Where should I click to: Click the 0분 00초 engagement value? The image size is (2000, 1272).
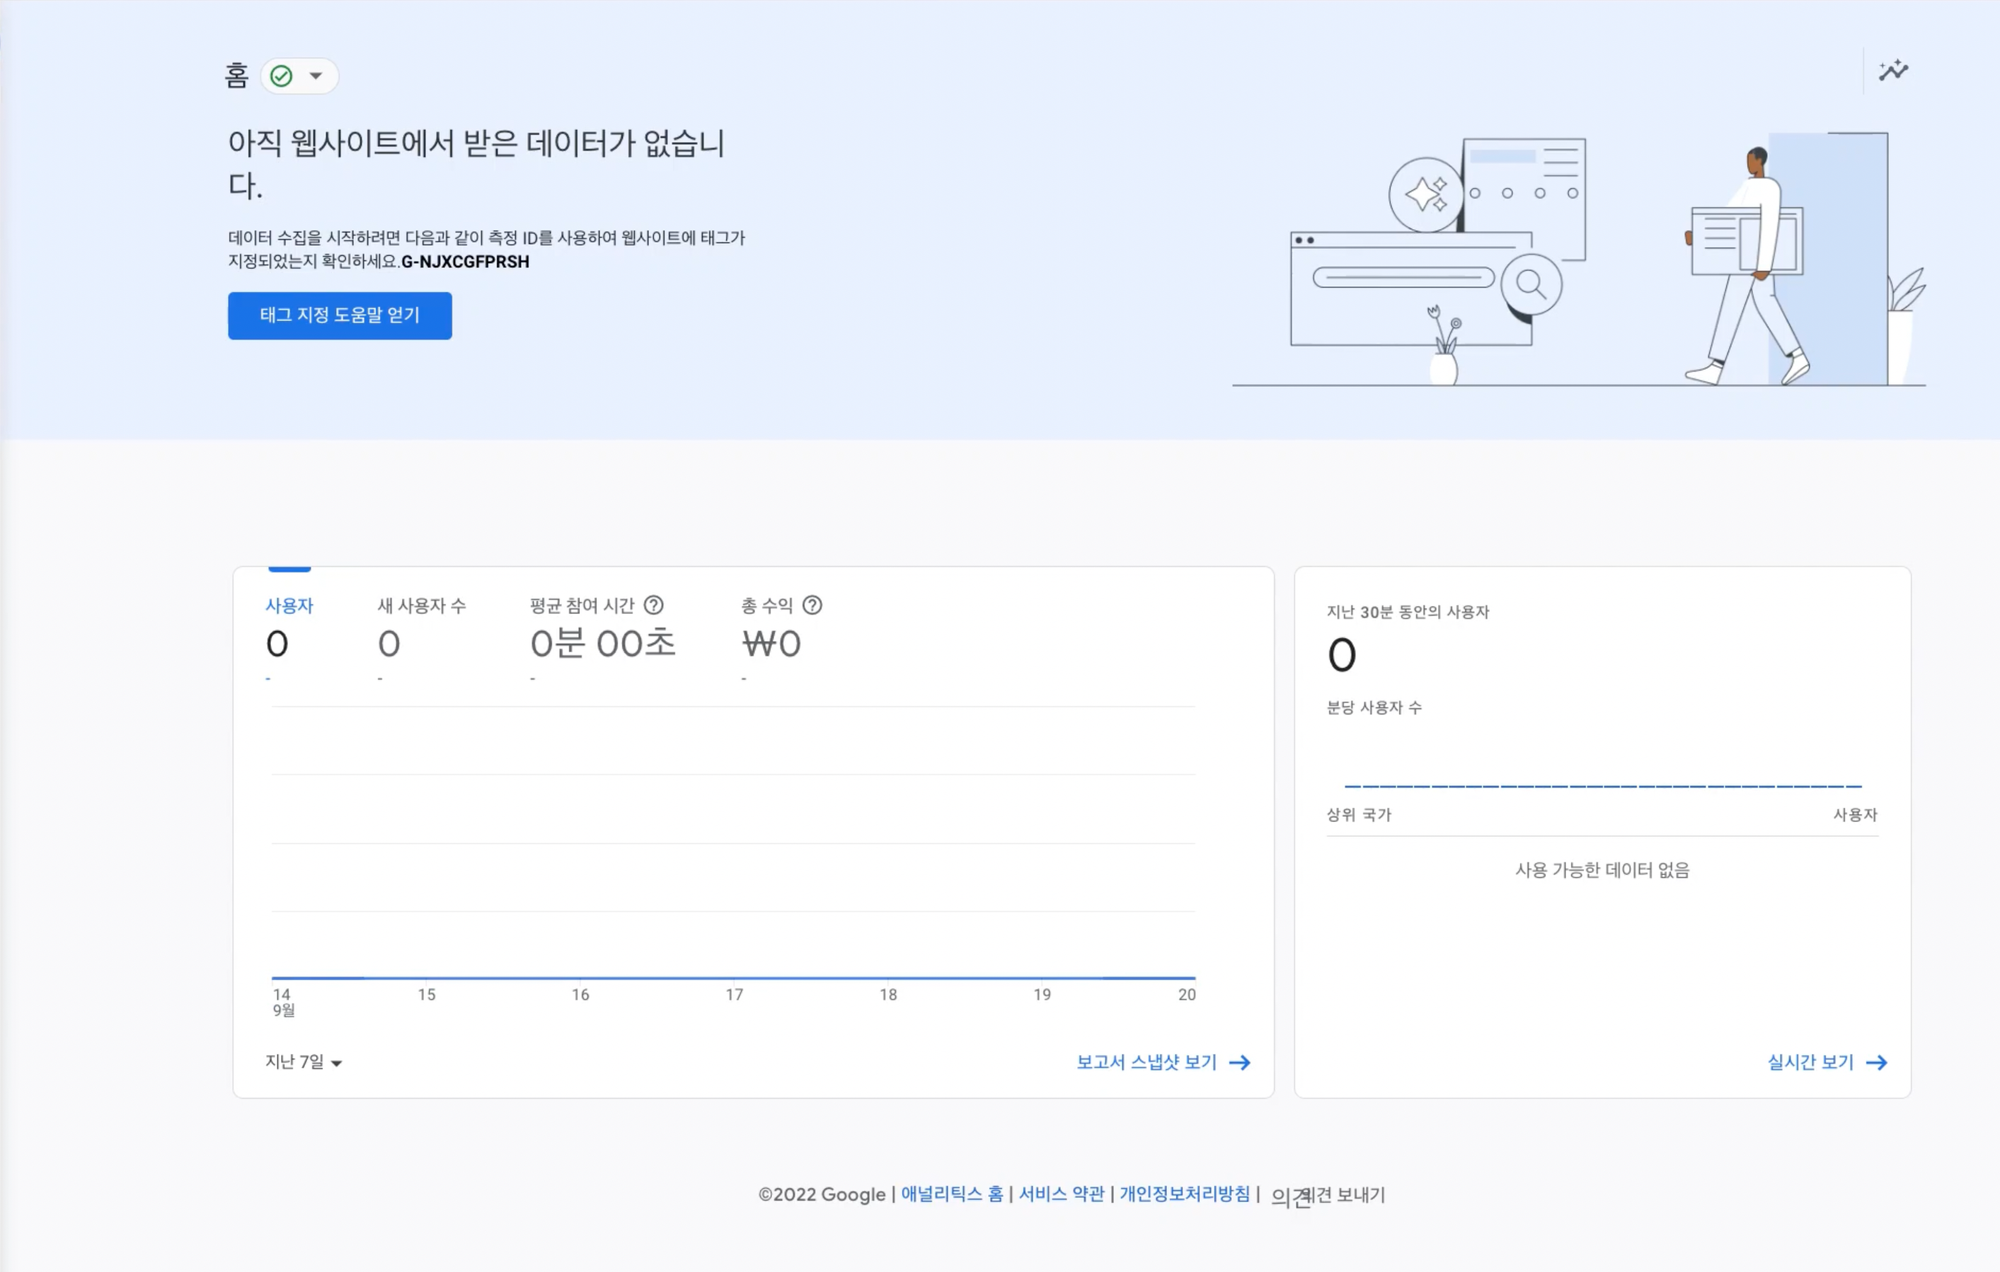[x=603, y=644]
